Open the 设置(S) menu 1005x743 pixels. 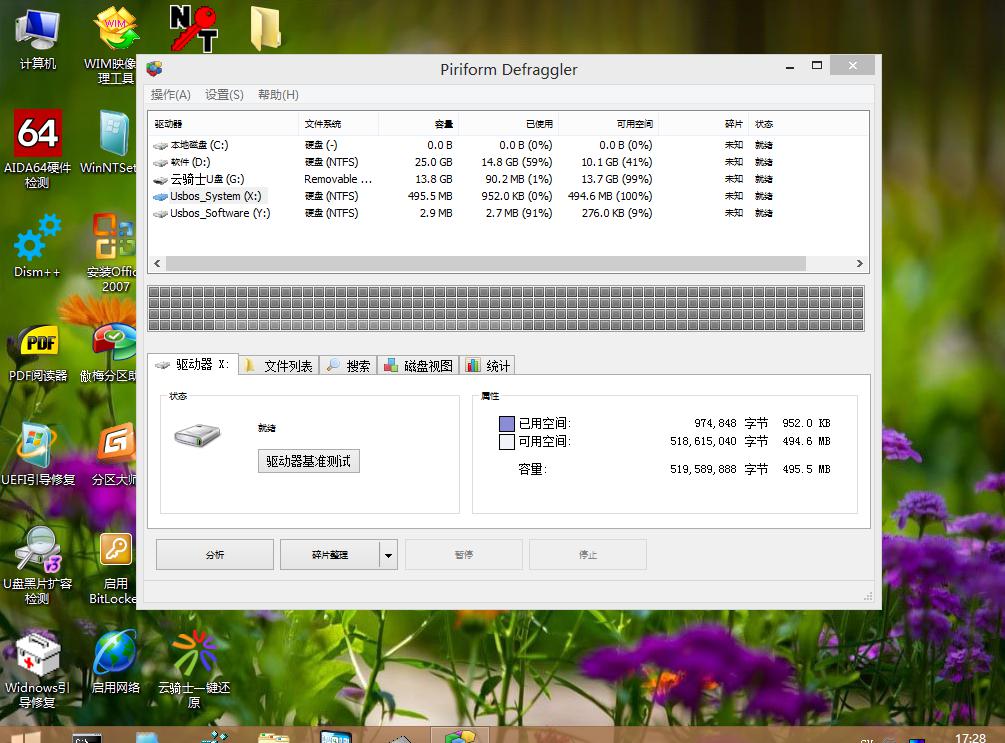tap(224, 95)
